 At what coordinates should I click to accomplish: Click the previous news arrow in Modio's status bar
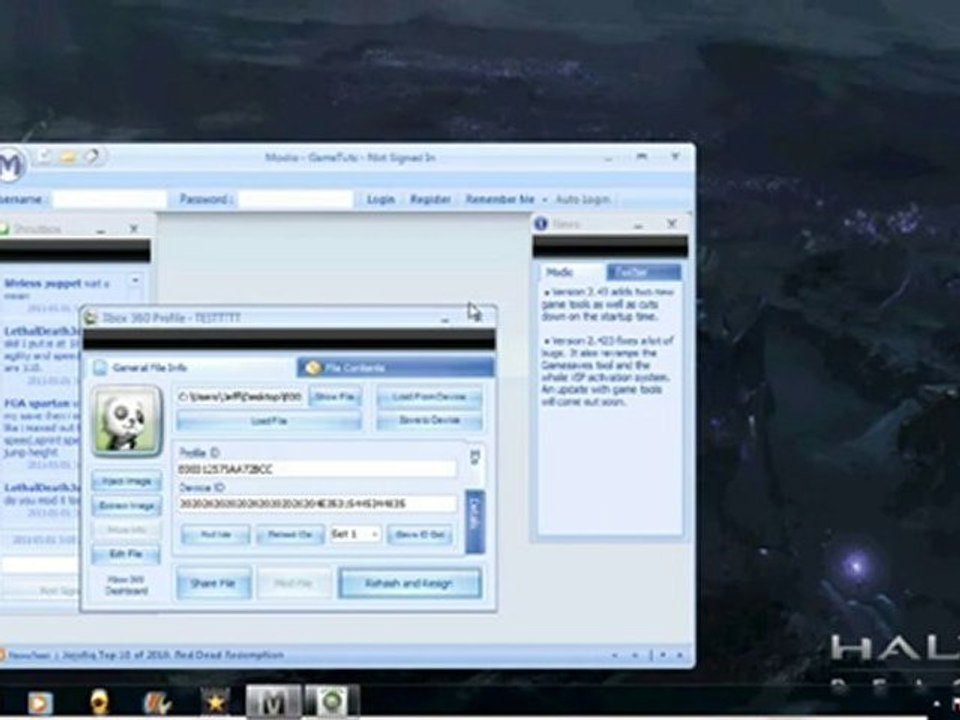point(615,655)
